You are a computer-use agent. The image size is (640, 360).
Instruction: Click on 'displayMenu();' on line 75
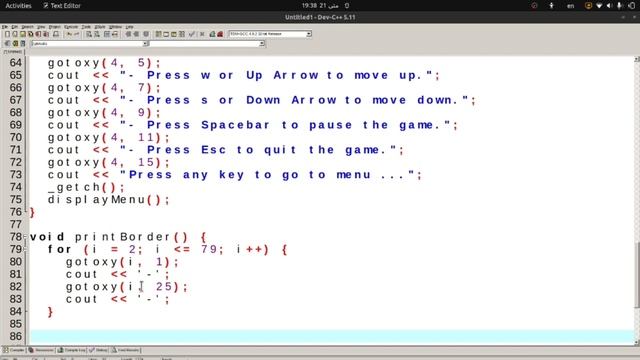click(109, 200)
